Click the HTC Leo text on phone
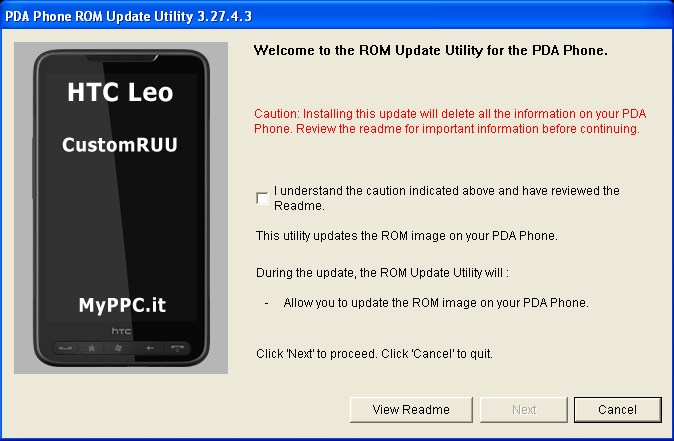 tap(120, 92)
